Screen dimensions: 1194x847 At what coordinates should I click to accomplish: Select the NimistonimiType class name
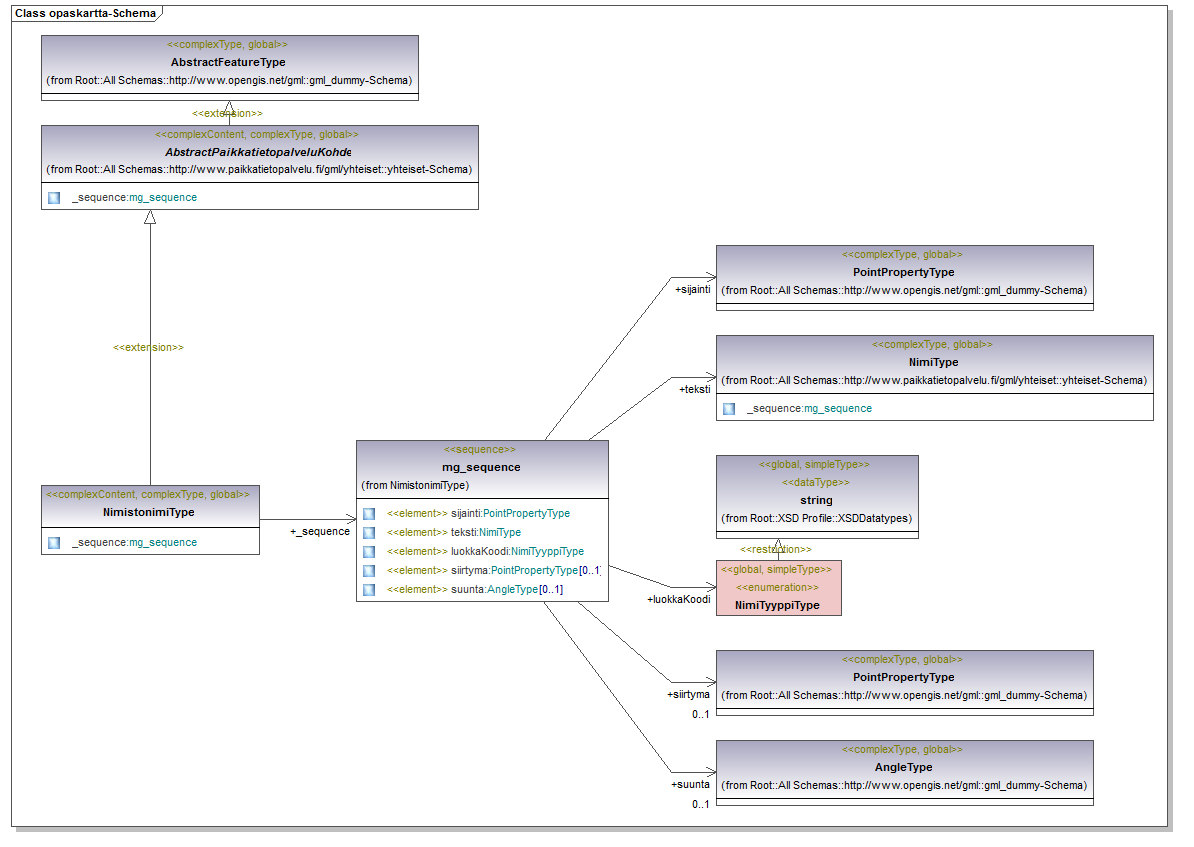tap(149, 512)
